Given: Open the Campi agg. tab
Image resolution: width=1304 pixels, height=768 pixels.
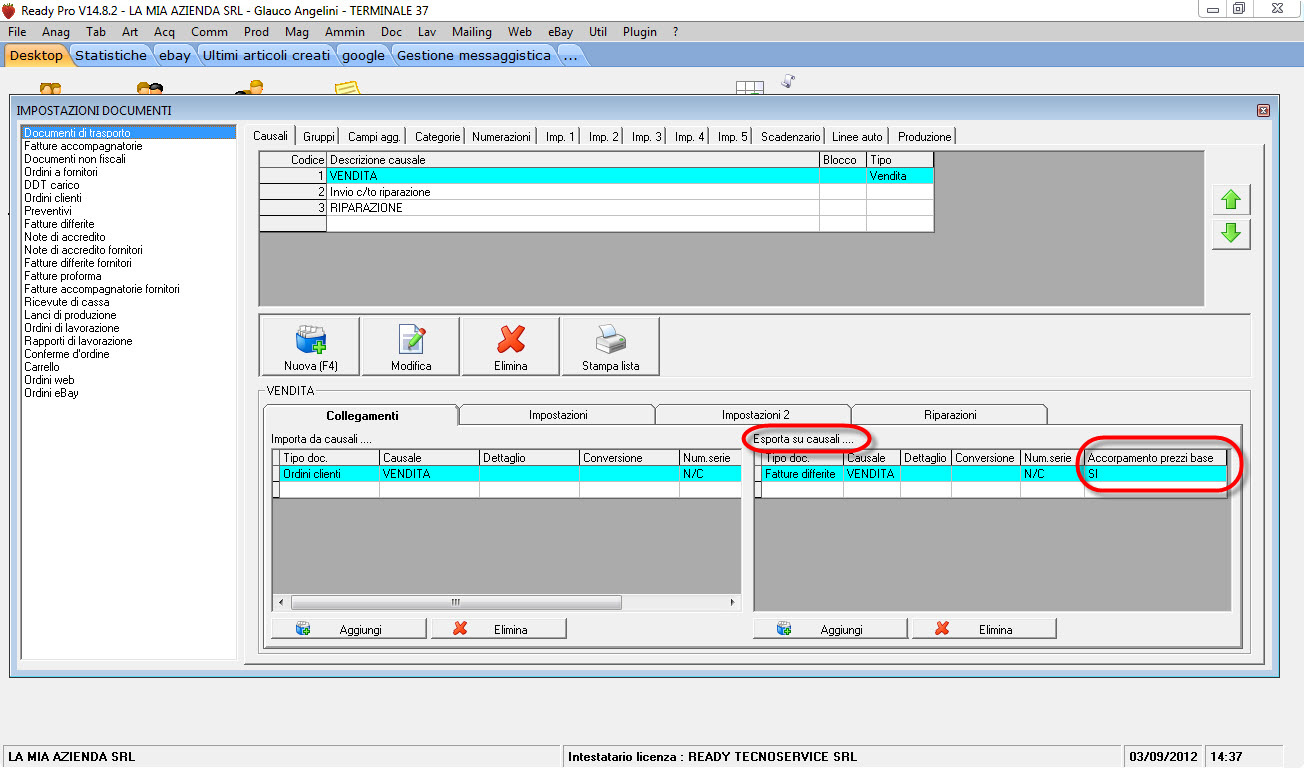Looking at the screenshot, I should [x=375, y=136].
